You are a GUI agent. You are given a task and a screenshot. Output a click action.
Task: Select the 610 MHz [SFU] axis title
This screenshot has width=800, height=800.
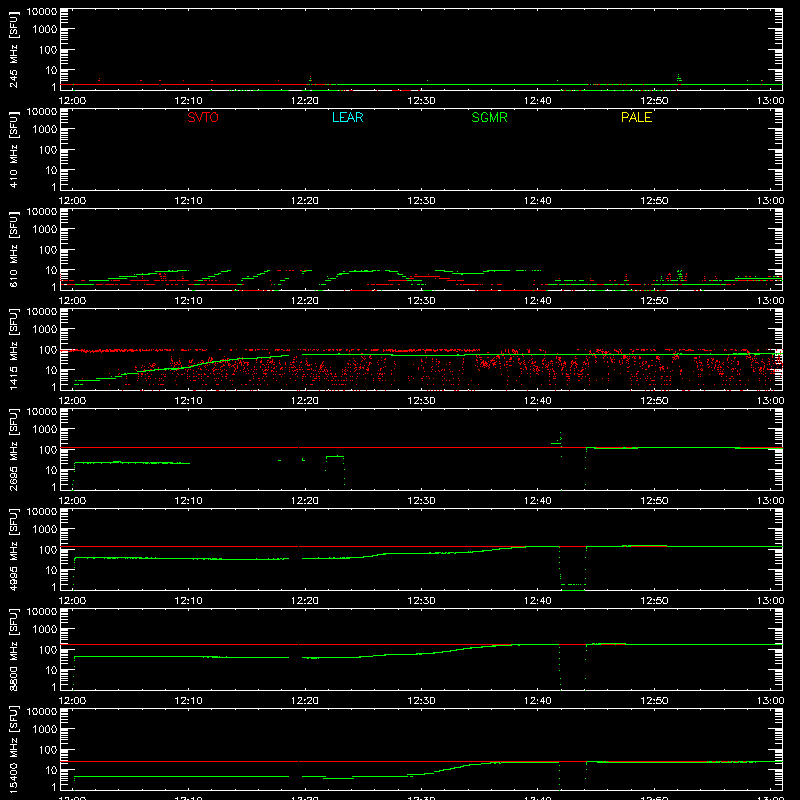tap(14, 250)
